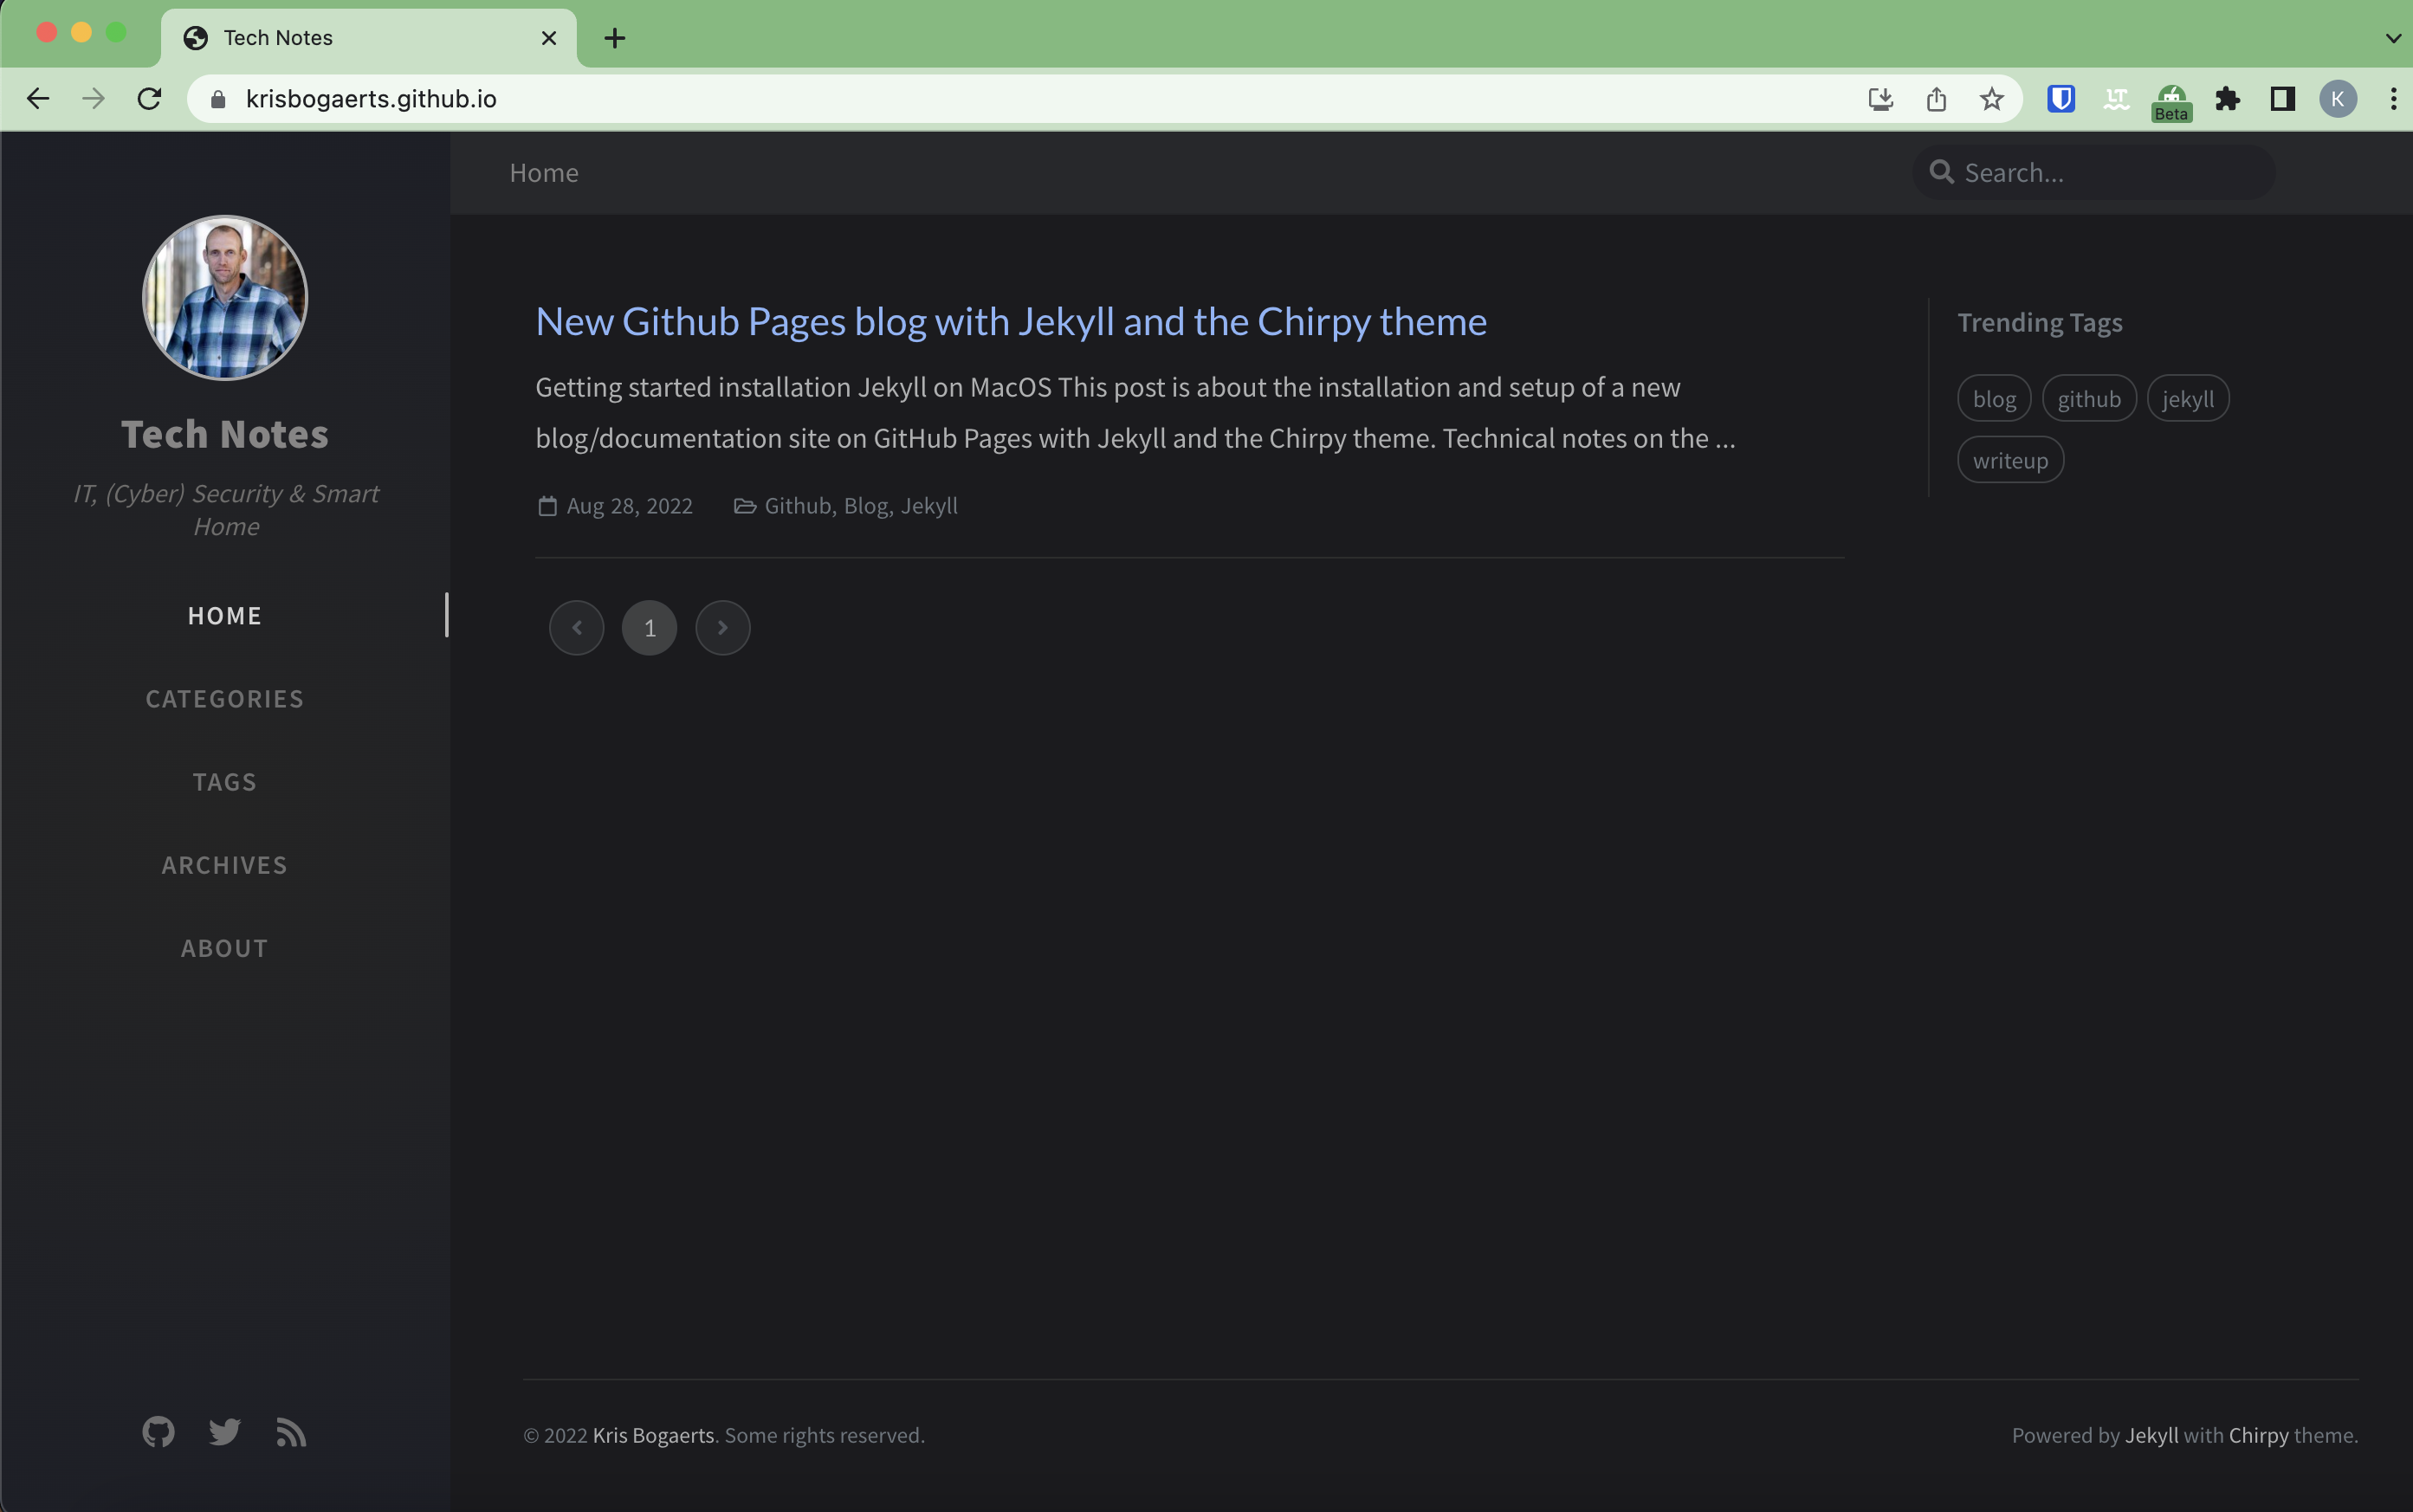Click the Bitwarden extension icon in toolbar
This screenshot has width=2413, height=1512.
pos(2061,98)
